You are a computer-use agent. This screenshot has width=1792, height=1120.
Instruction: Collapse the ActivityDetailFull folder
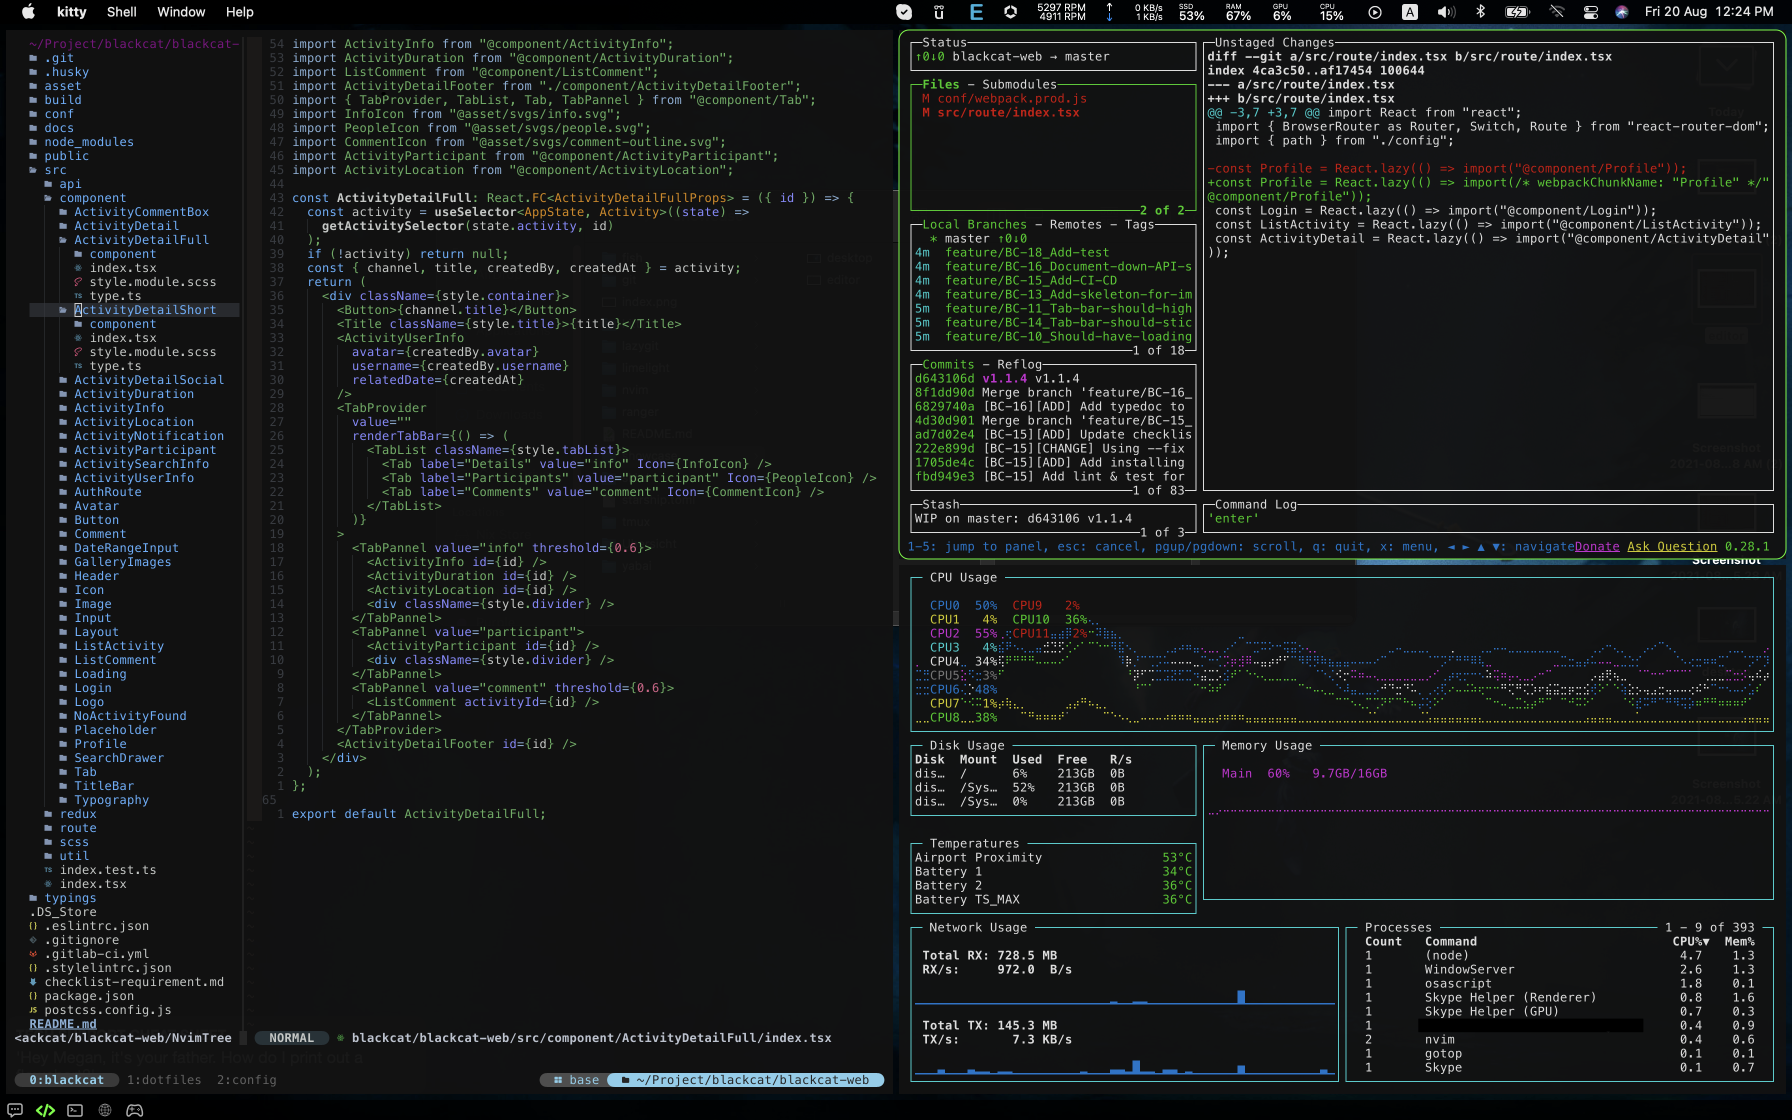tap(141, 240)
